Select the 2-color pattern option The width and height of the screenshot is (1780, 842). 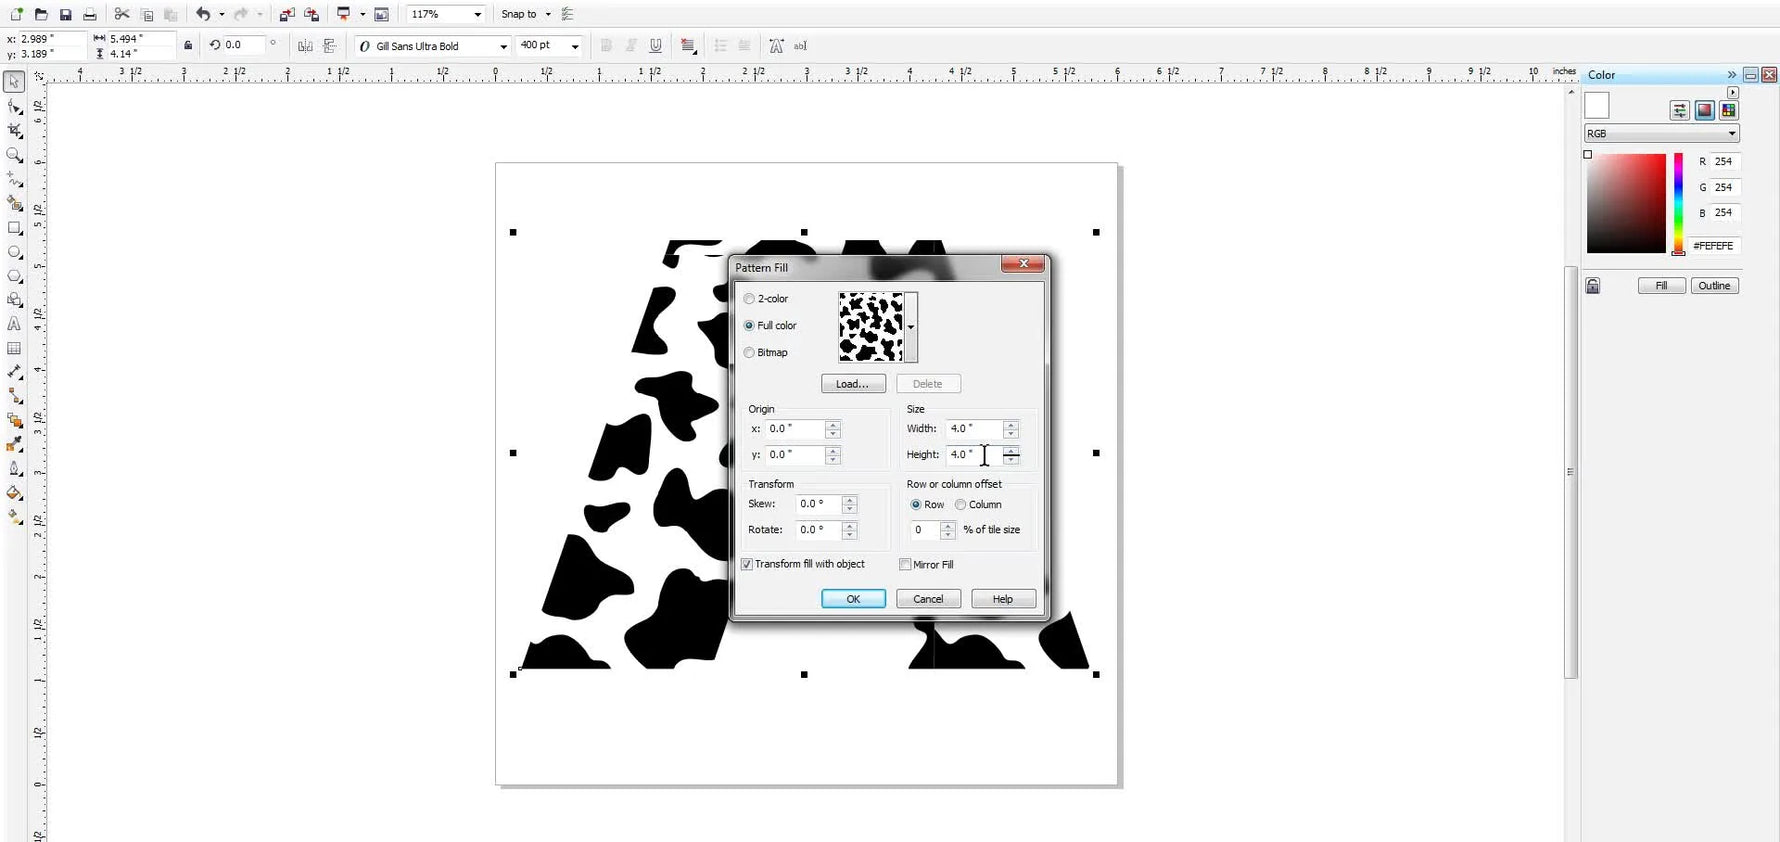point(749,299)
